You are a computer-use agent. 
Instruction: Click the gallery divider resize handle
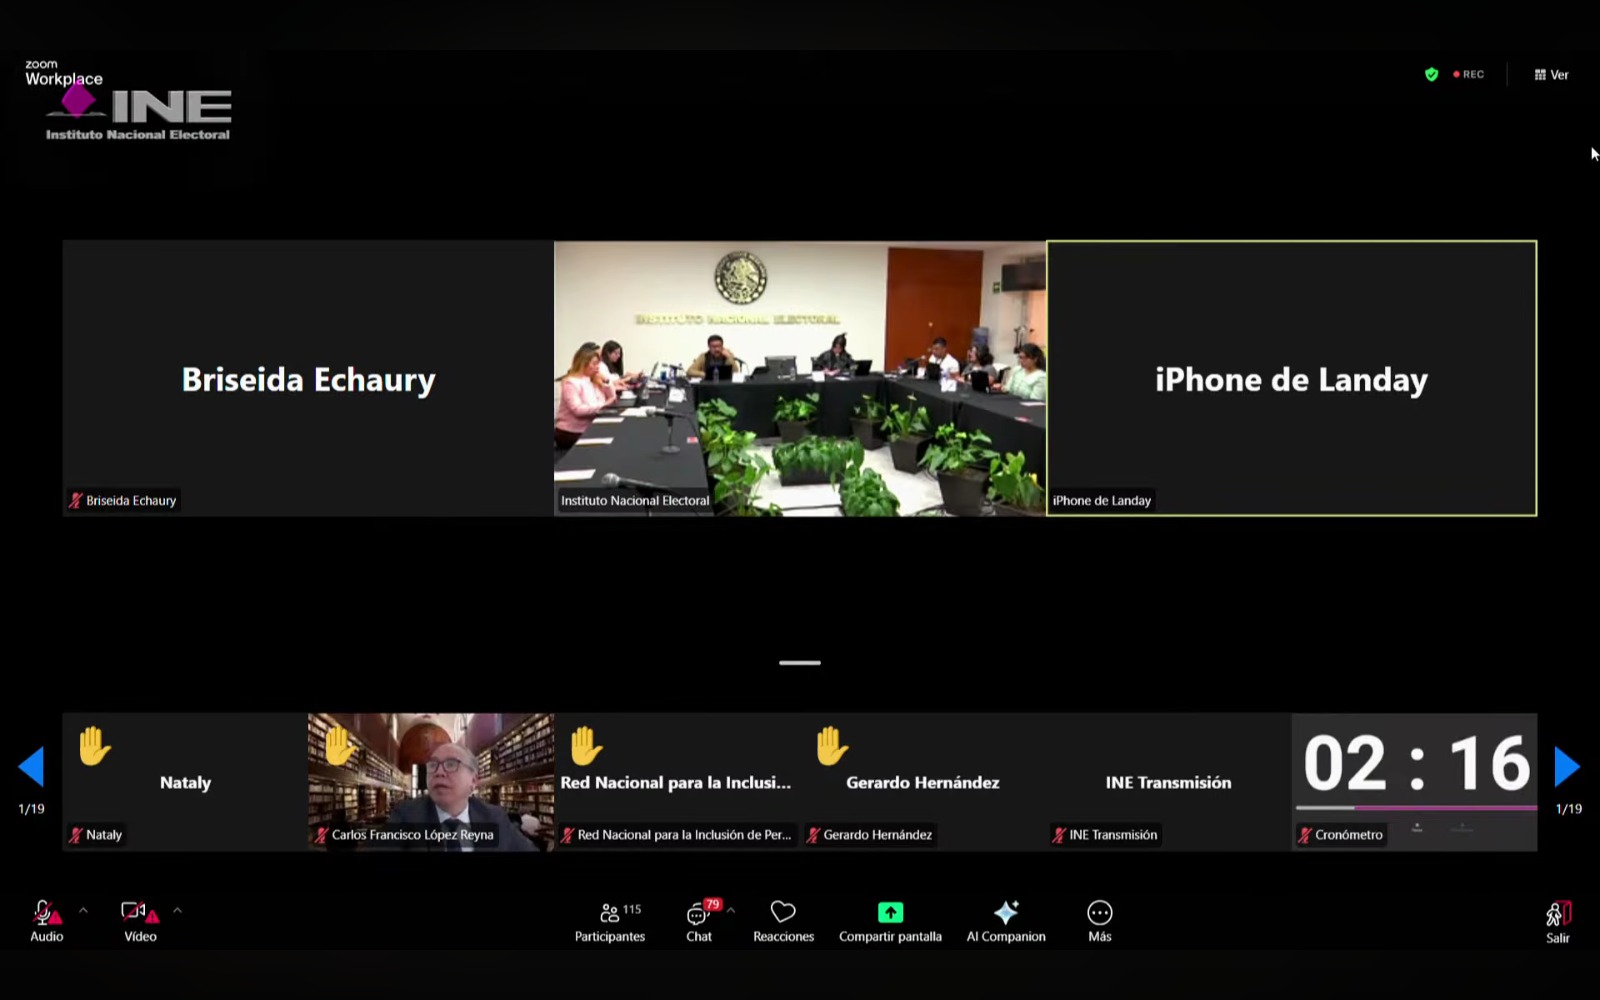point(800,662)
